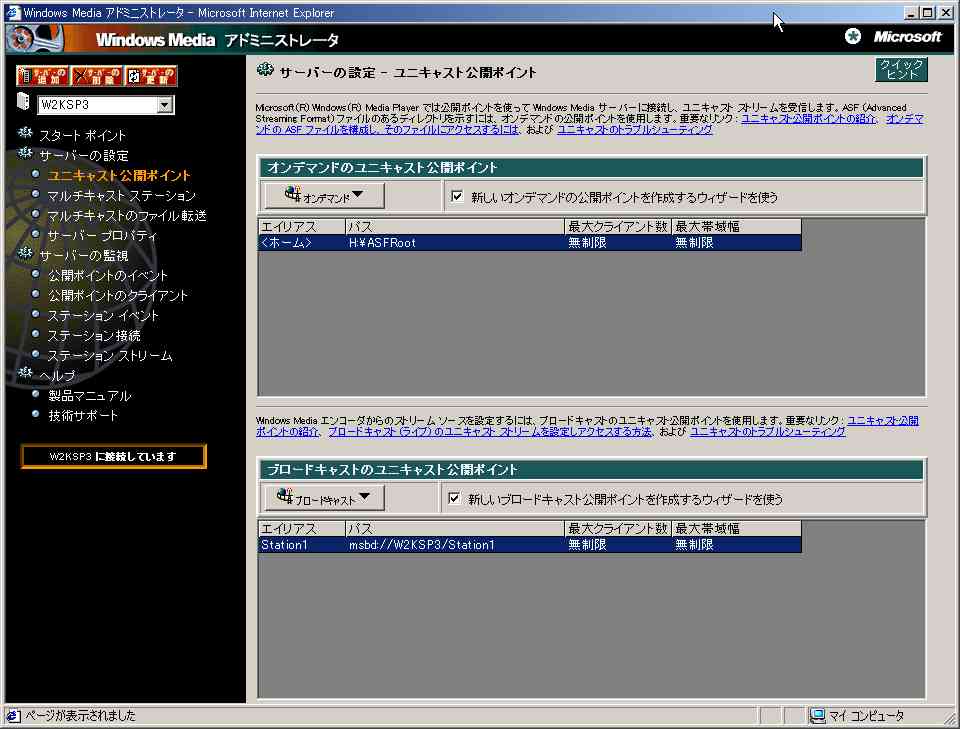This screenshot has height=729, width=960.
Task: Open 公開ポイントのクライアント in the sidebar
Action: click(x=118, y=296)
